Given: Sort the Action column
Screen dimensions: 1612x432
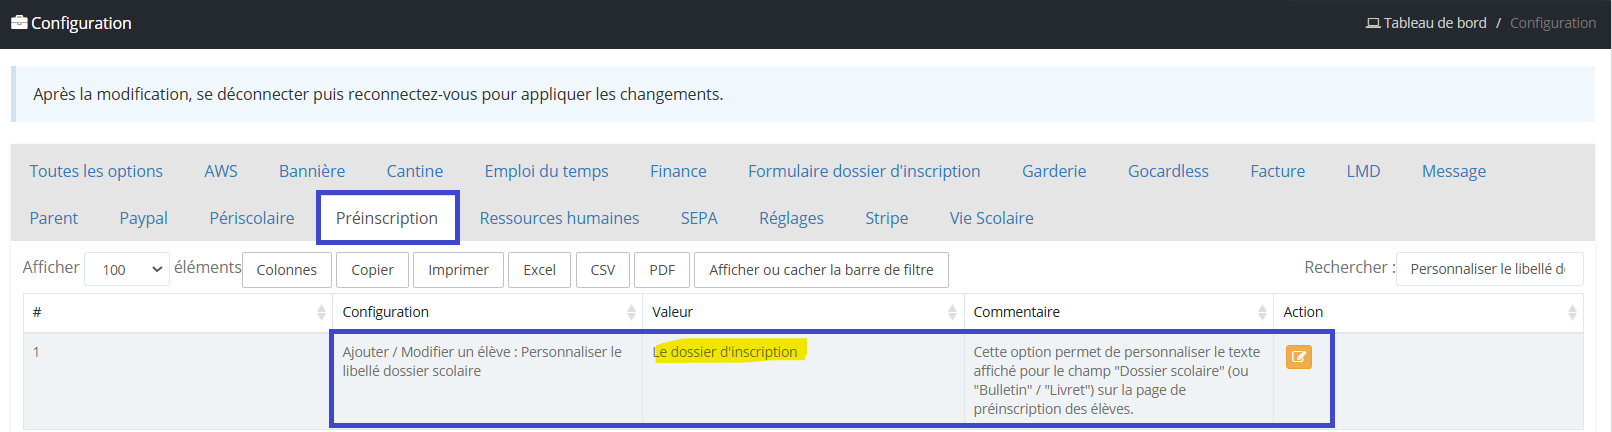Looking at the screenshot, I should coord(1572,312).
